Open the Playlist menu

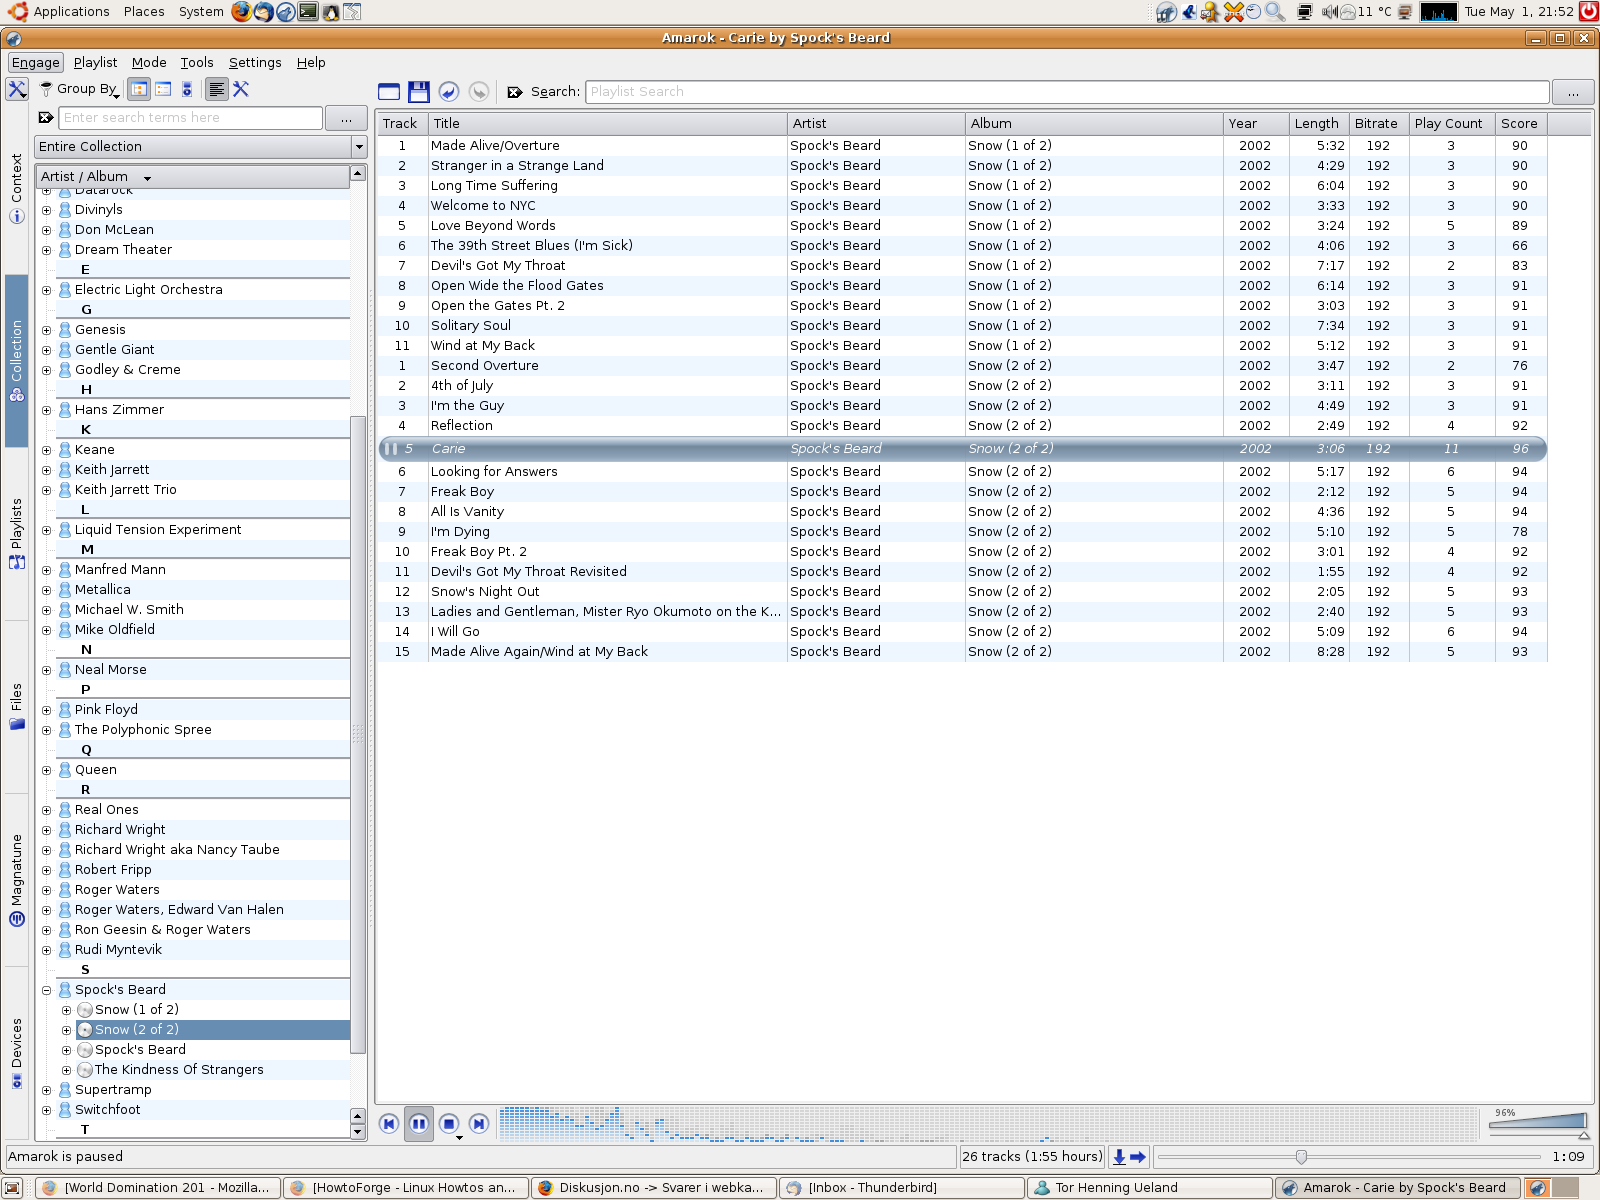[95, 62]
